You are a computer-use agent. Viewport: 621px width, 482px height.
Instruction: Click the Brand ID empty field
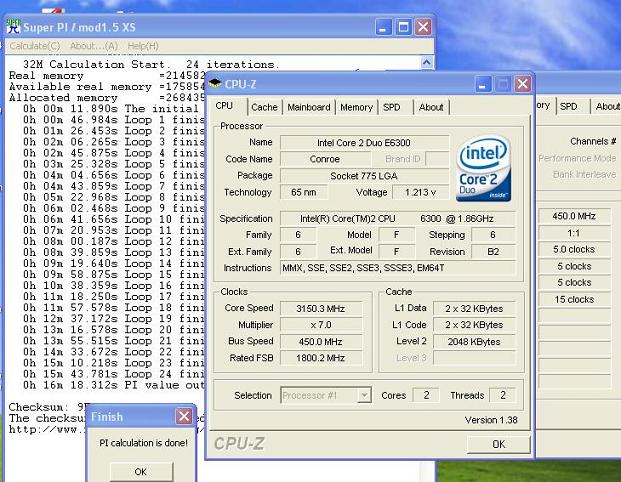point(437,159)
